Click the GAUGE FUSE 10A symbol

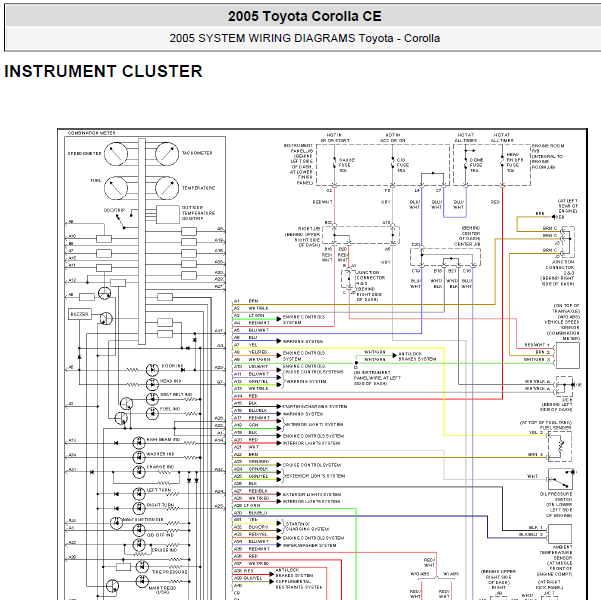click(x=335, y=165)
